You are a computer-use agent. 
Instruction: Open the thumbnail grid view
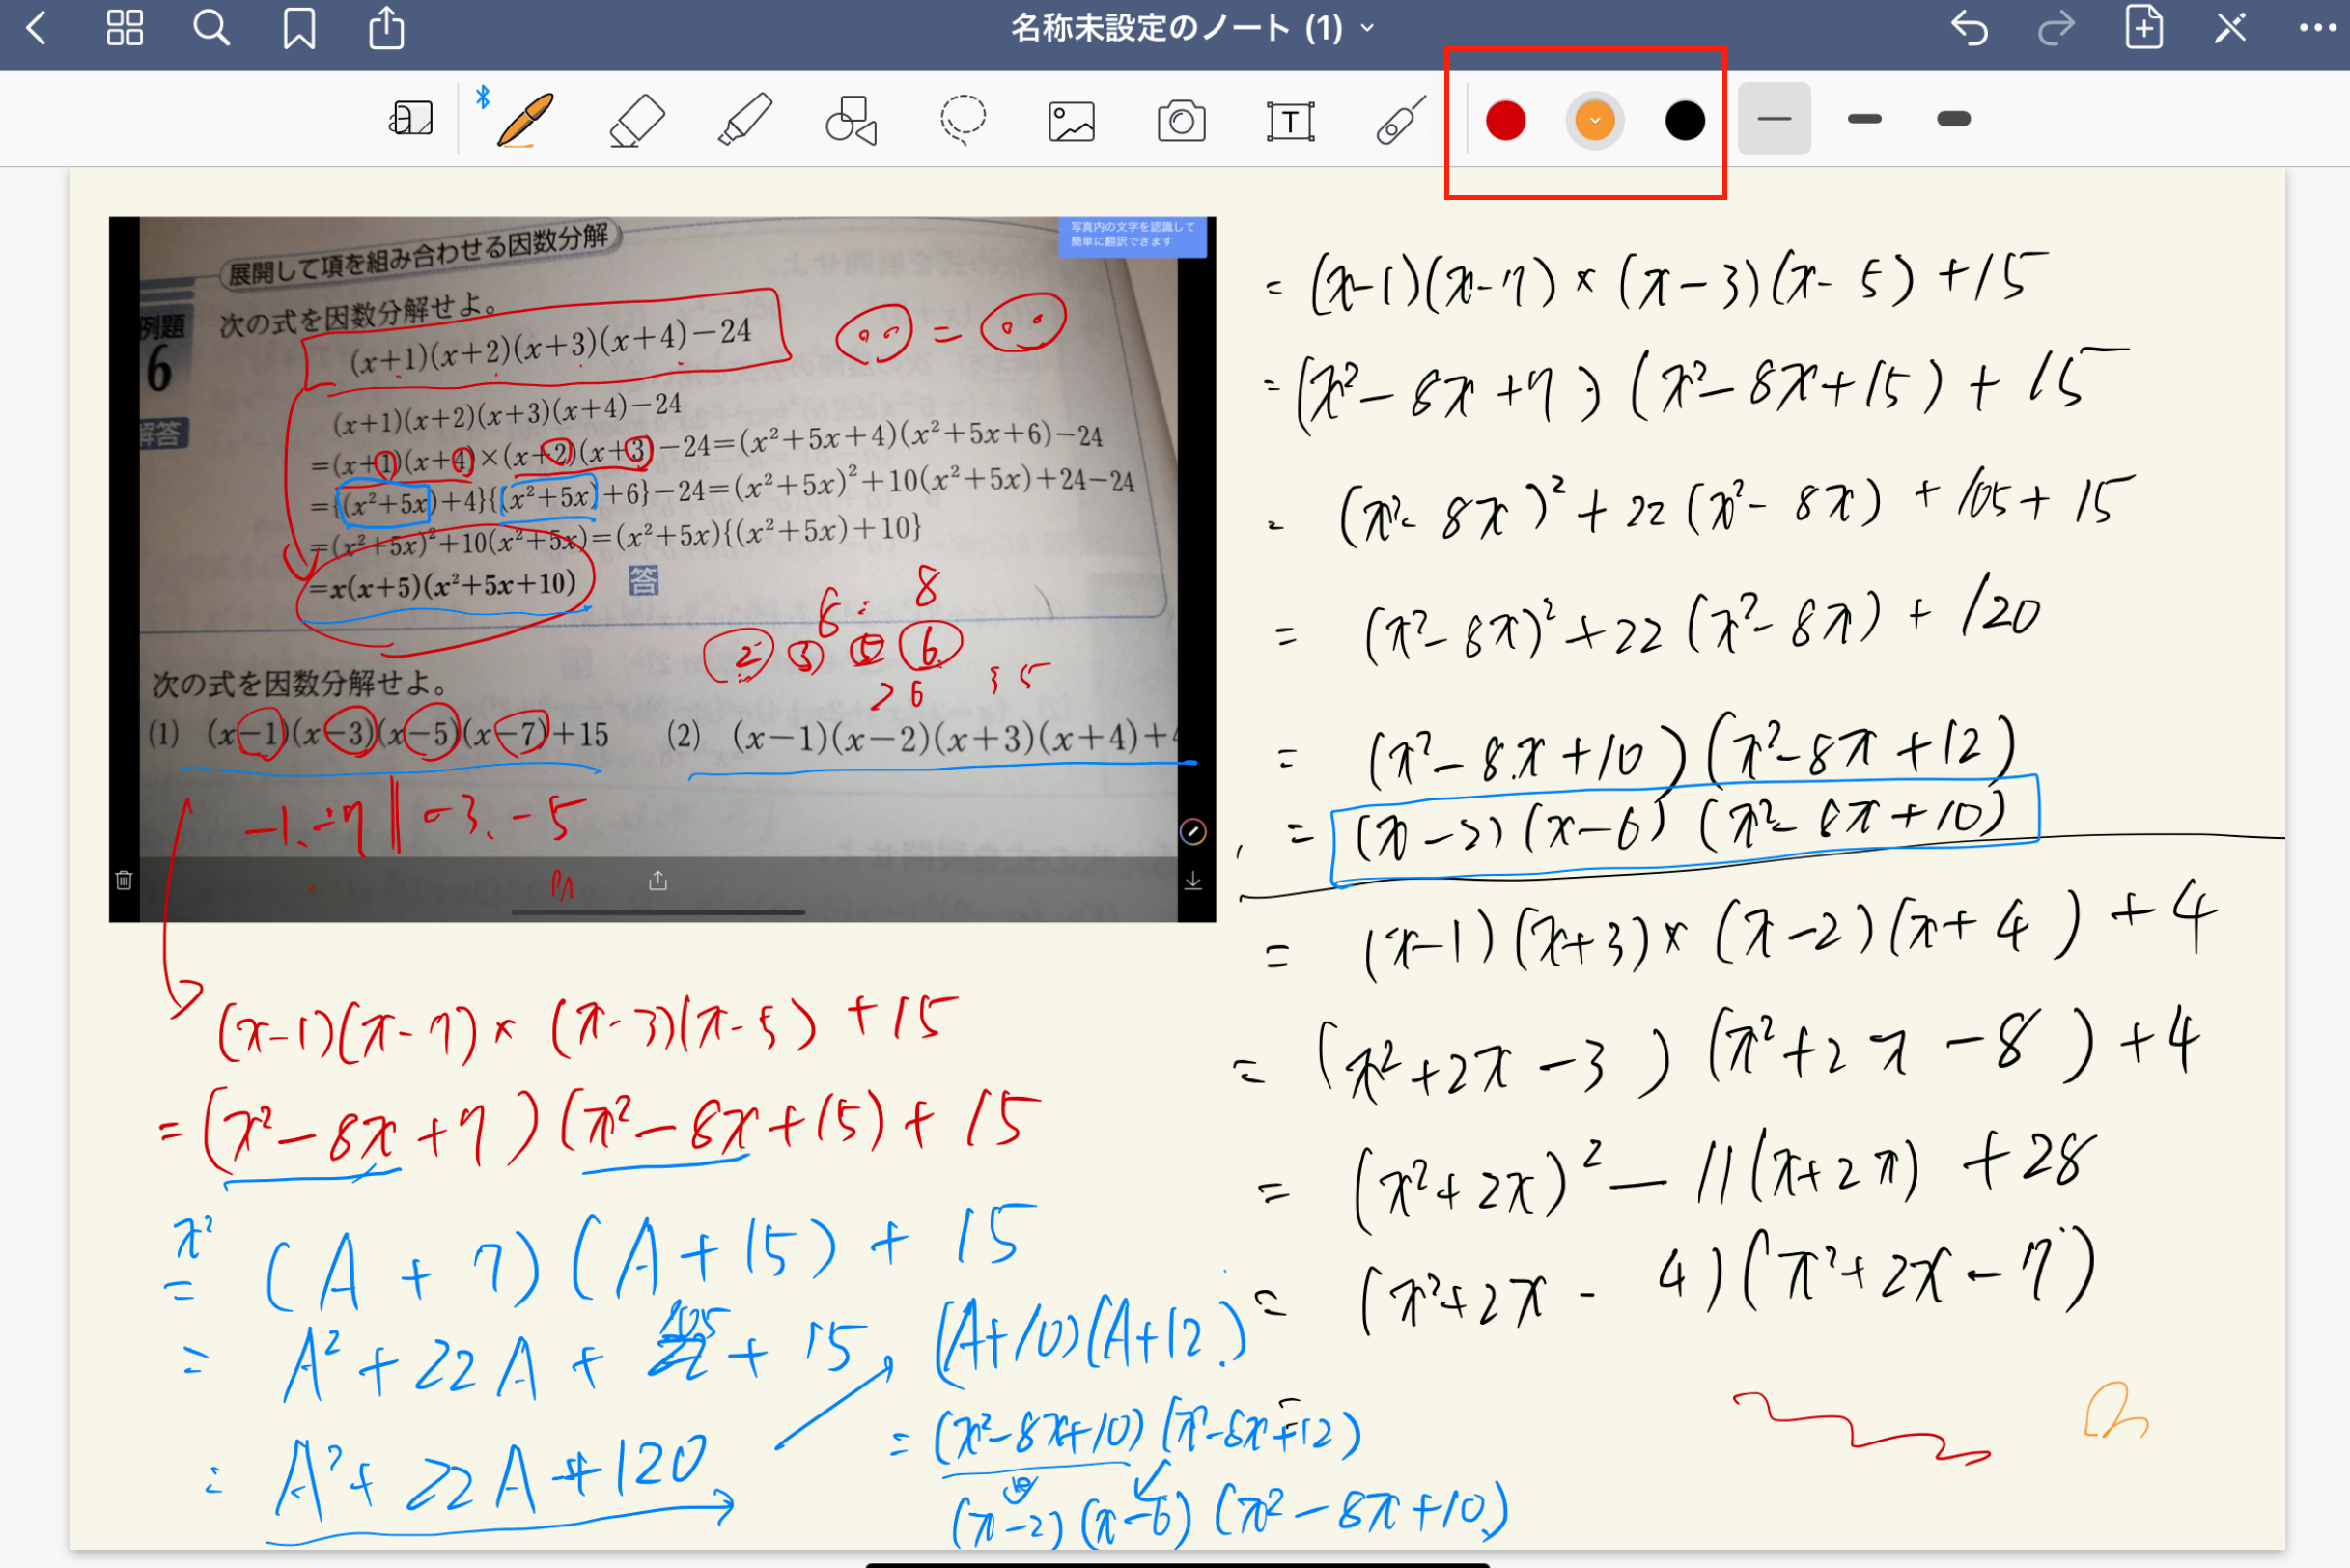[124, 29]
